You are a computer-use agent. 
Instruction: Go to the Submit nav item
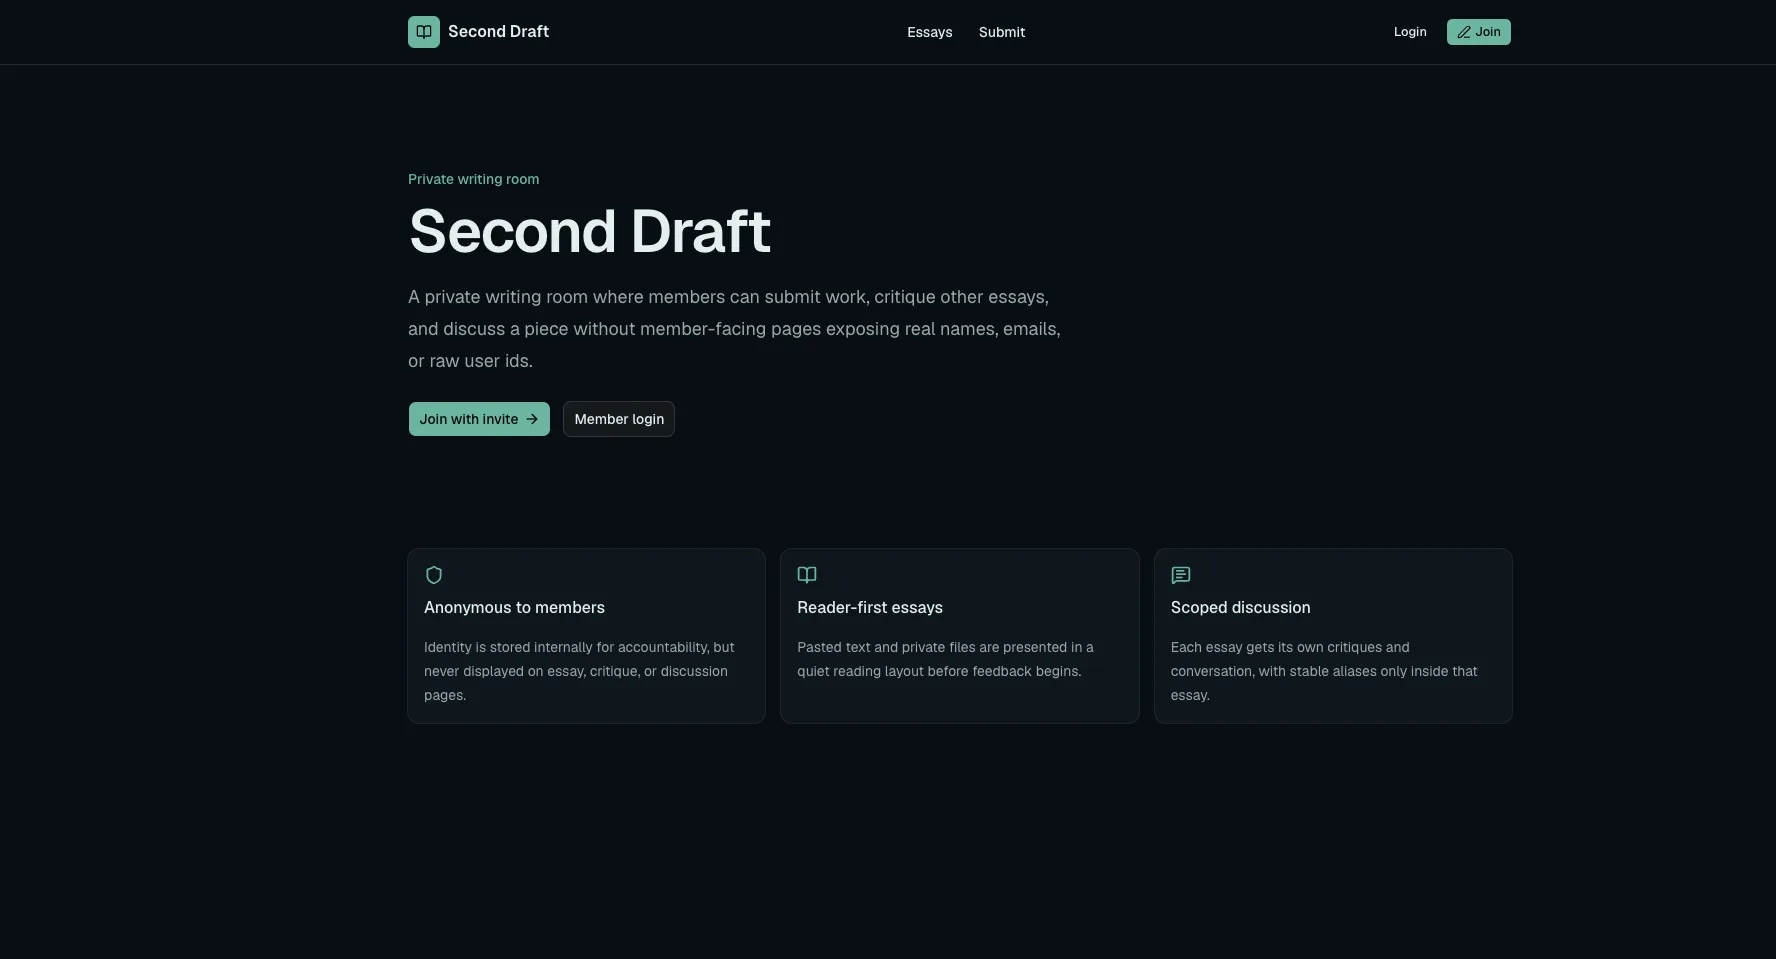pyautogui.click(x=1002, y=32)
